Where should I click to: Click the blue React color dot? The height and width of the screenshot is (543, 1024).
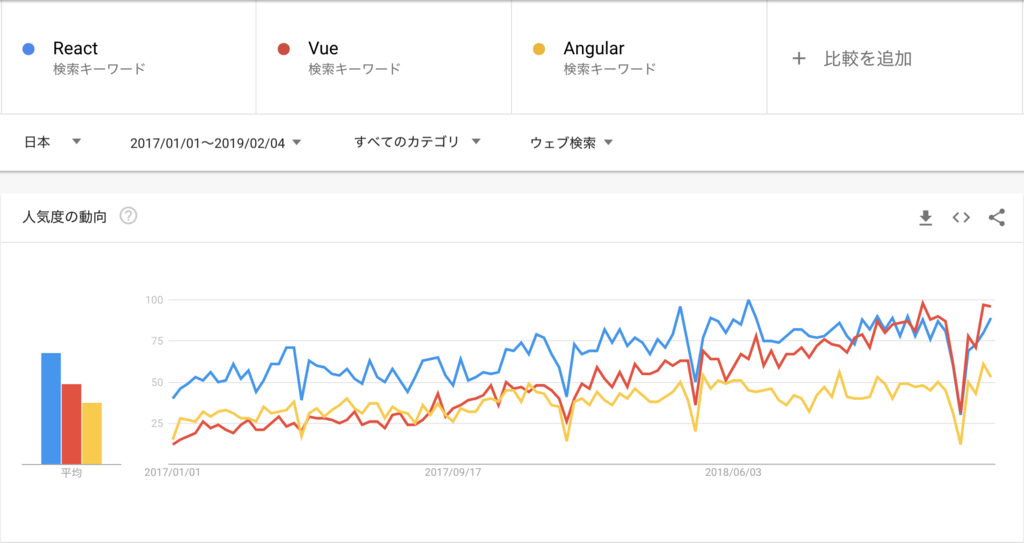click(28, 49)
